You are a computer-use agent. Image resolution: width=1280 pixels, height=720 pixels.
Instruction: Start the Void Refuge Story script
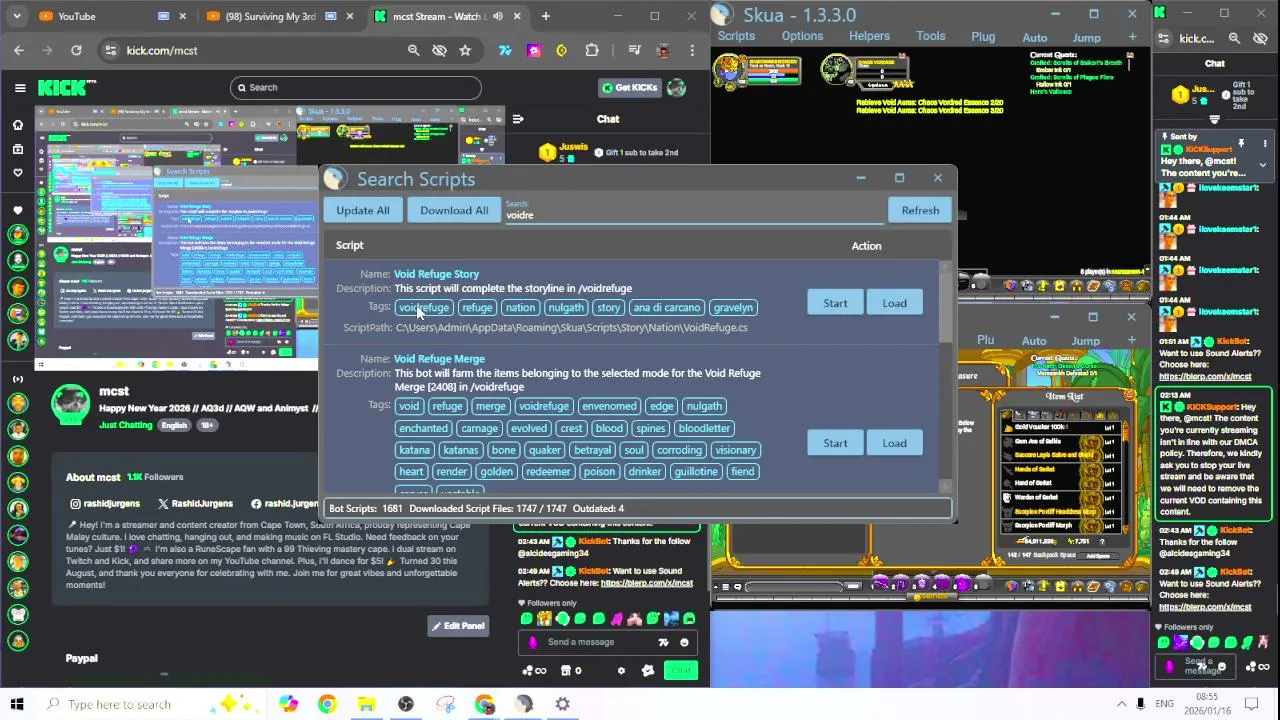835,303
